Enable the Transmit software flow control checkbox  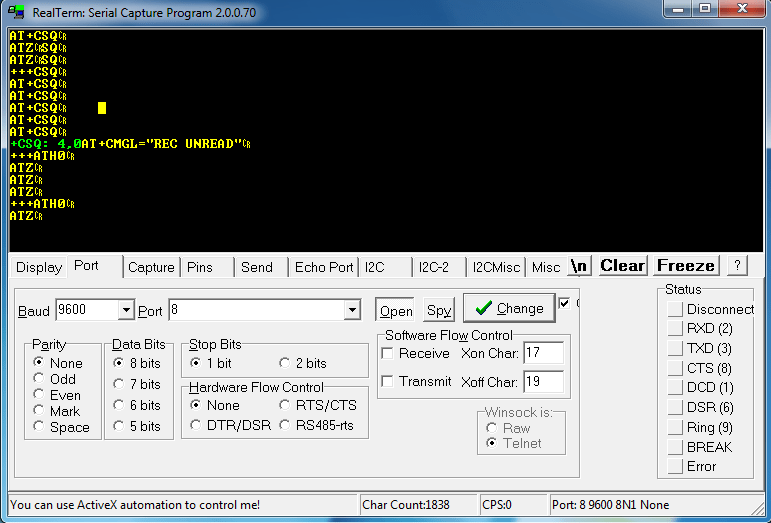click(388, 381)
